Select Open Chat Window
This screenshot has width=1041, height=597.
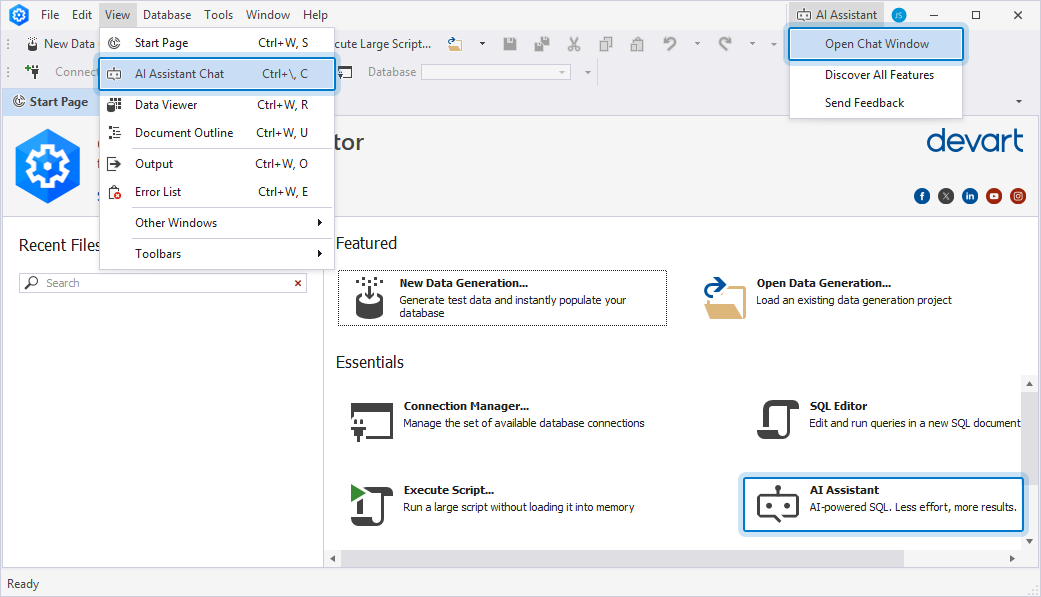[876, 44]
